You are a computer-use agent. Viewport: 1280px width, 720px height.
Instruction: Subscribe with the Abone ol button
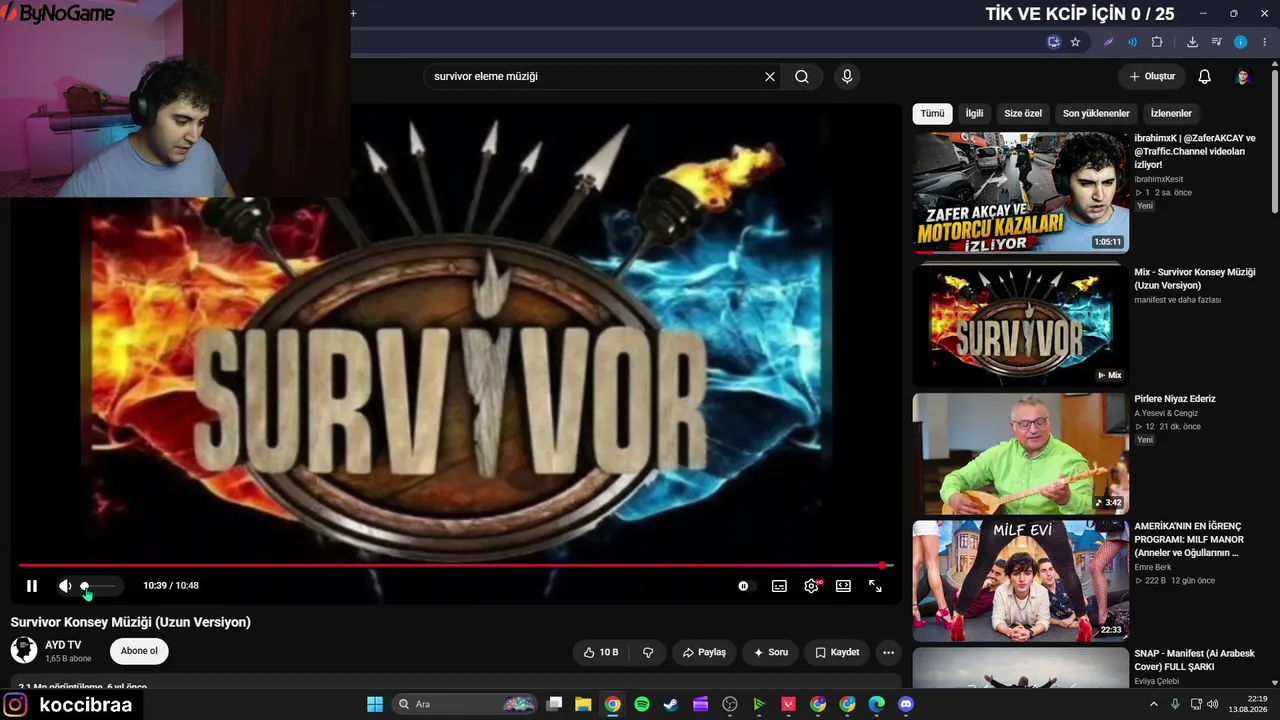[x=139, y=651]
